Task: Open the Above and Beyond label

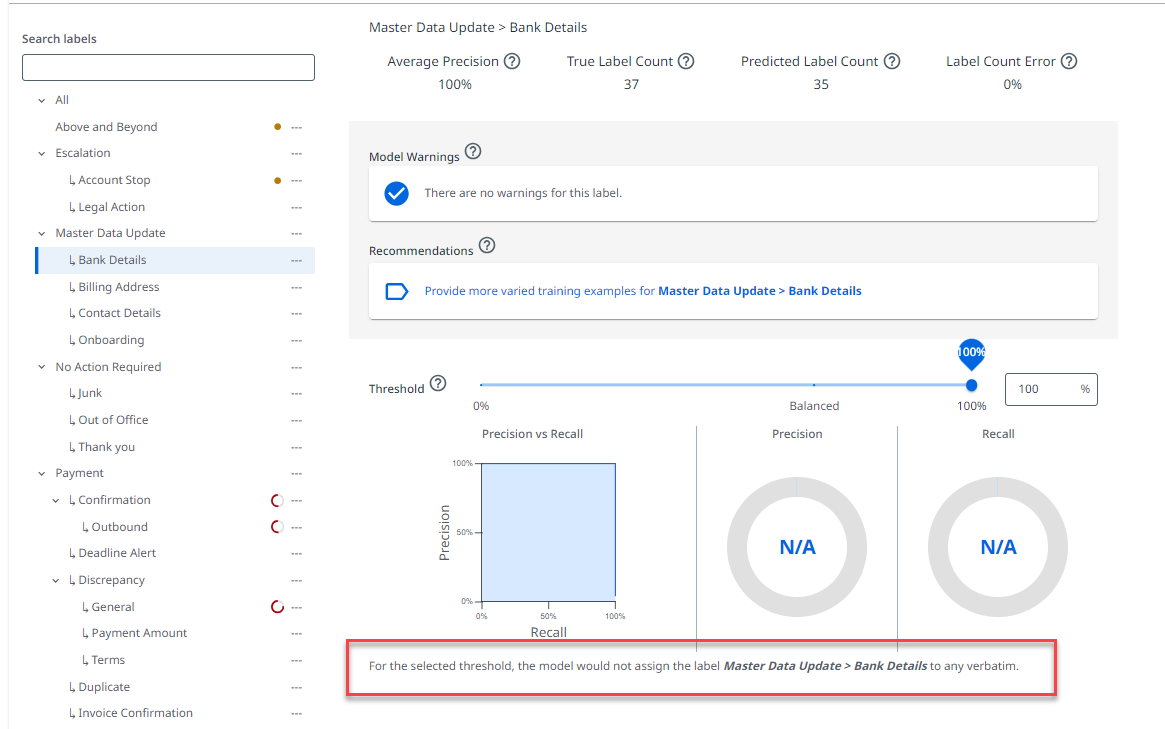Action: 106,127
